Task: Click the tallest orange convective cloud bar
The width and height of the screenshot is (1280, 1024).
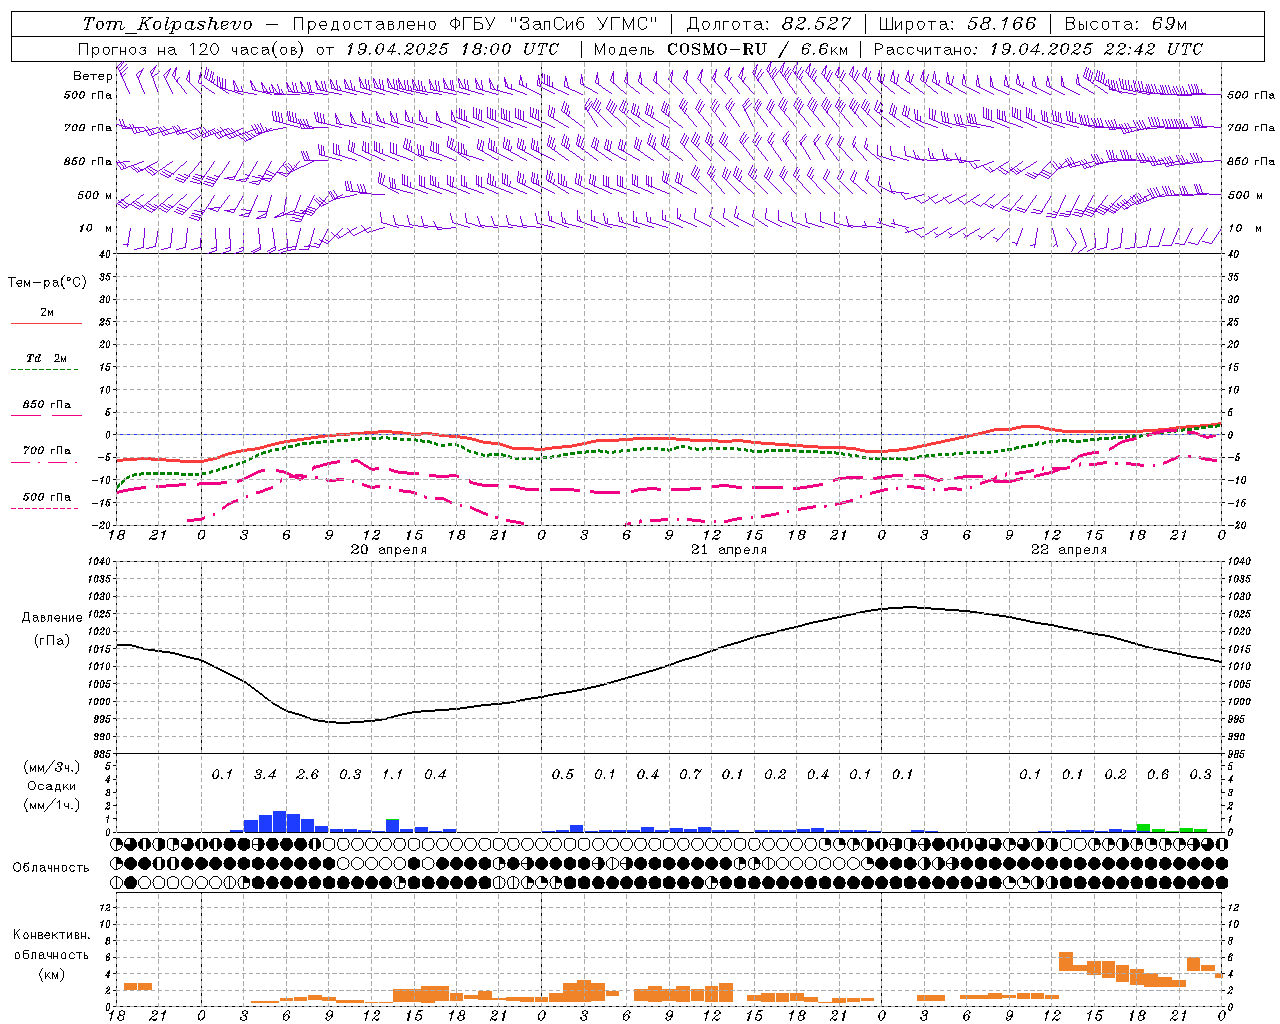Action: tap(1066, 961)
